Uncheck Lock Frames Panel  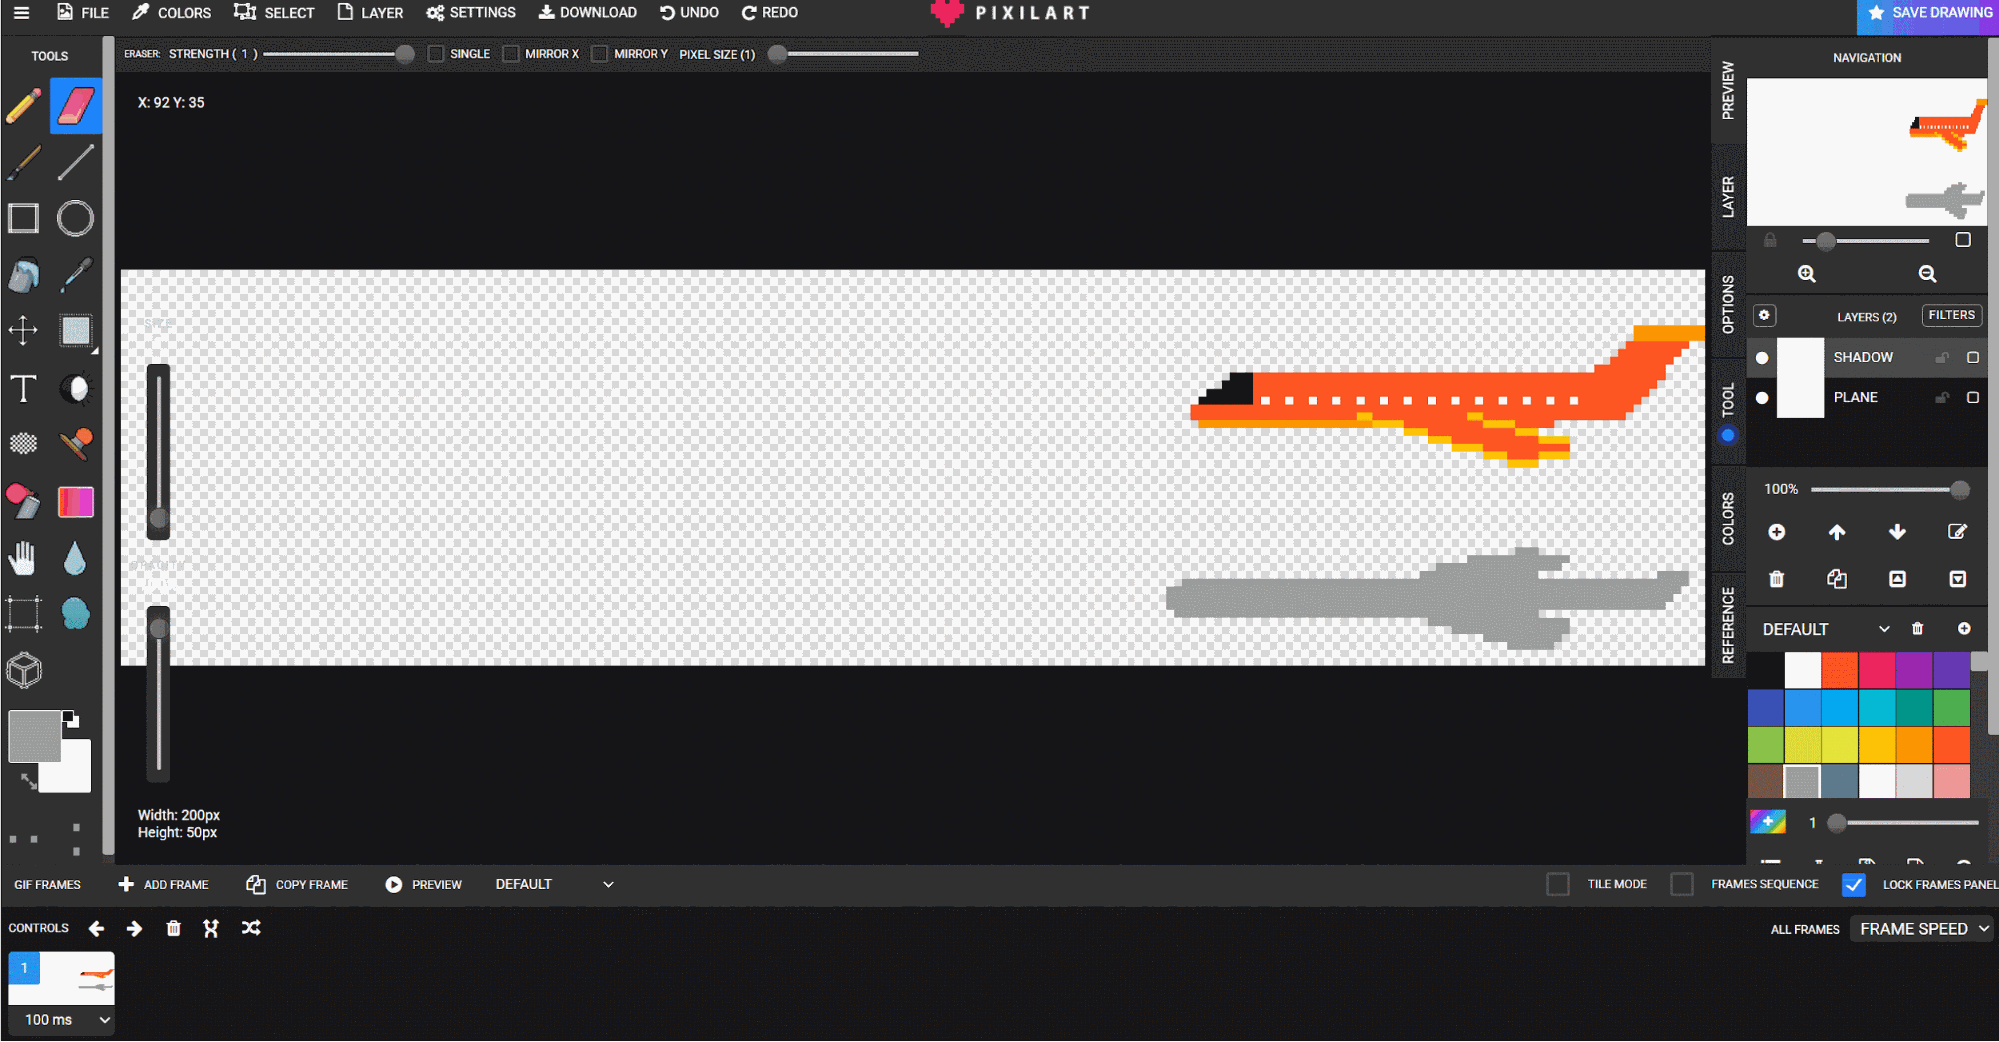(1853, 884)
